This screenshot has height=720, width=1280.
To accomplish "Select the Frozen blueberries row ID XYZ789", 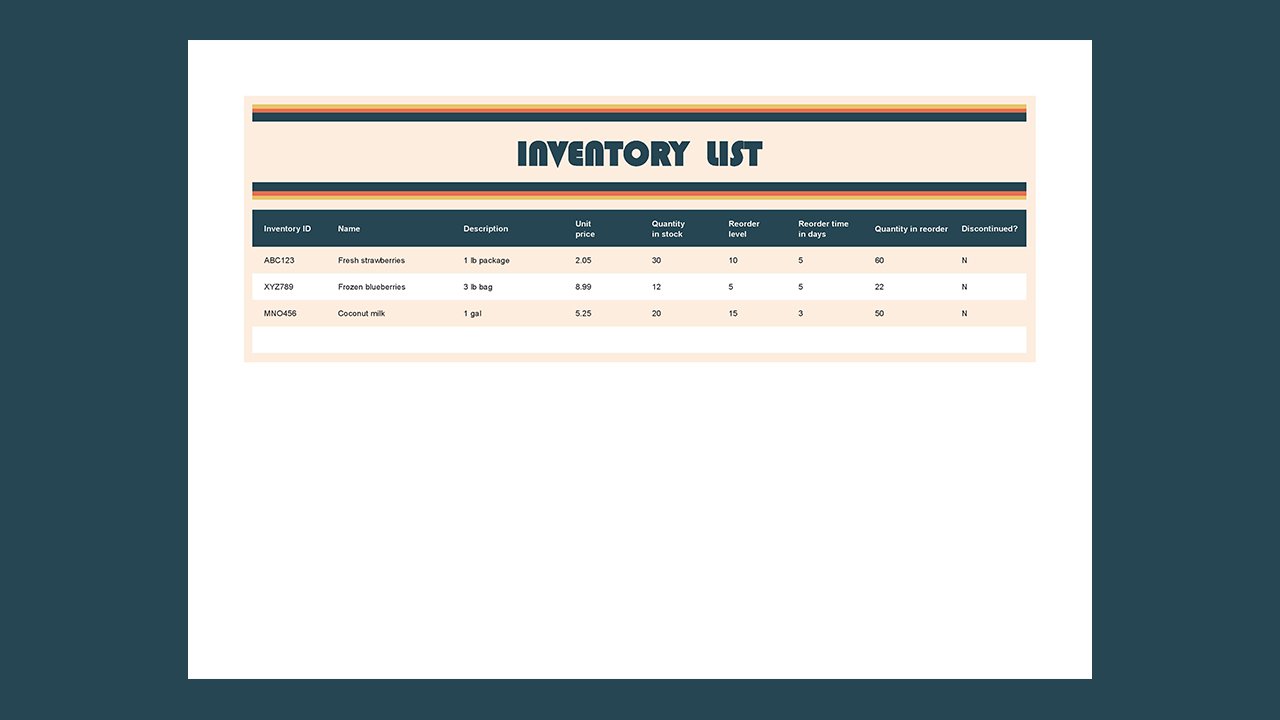I will pos(275,287).
